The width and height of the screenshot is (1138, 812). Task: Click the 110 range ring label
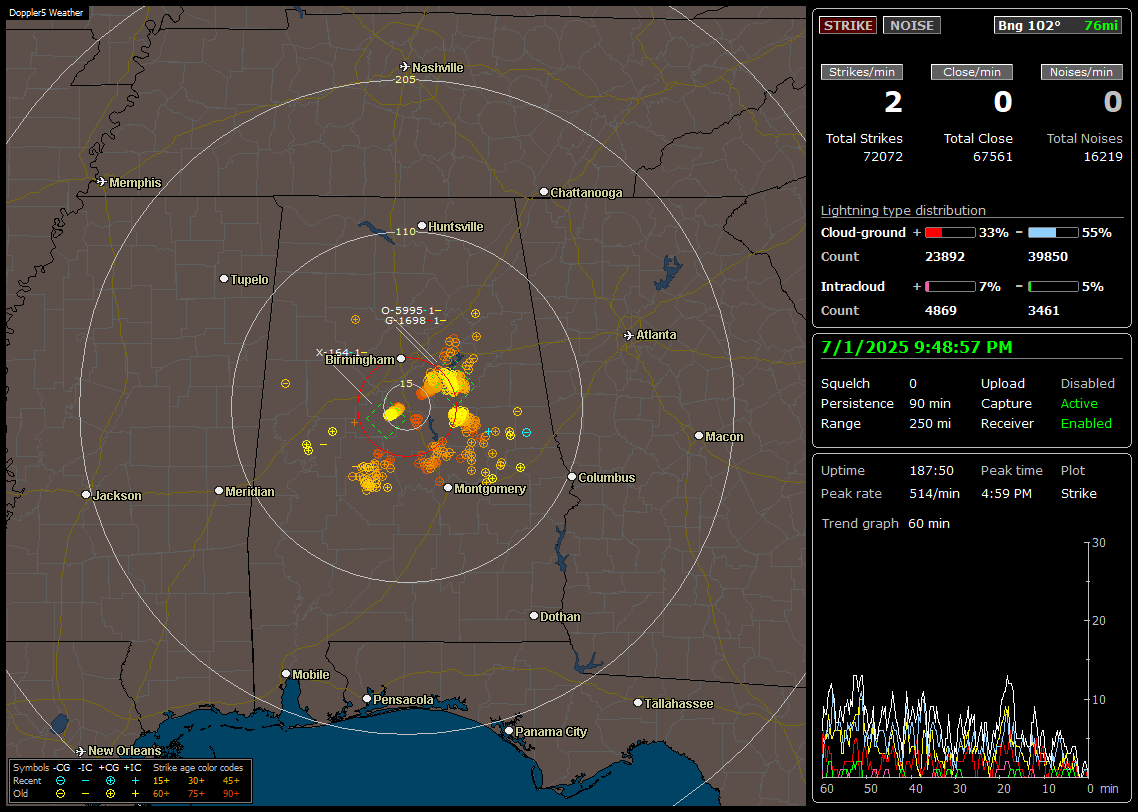pos(405,231)
